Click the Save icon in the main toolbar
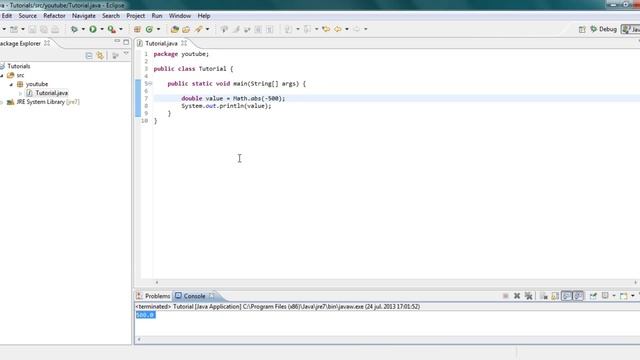This screenshot has width=640, height=360. point(32,29)
